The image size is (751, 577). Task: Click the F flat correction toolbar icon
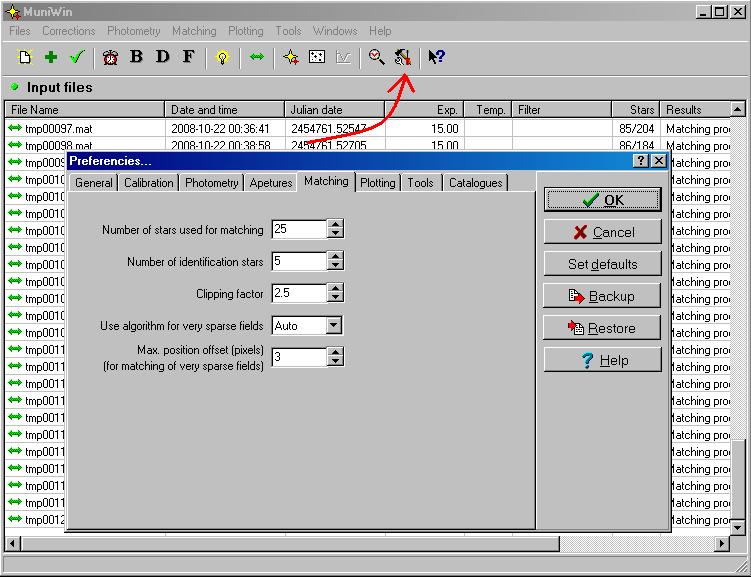point(188,57)
